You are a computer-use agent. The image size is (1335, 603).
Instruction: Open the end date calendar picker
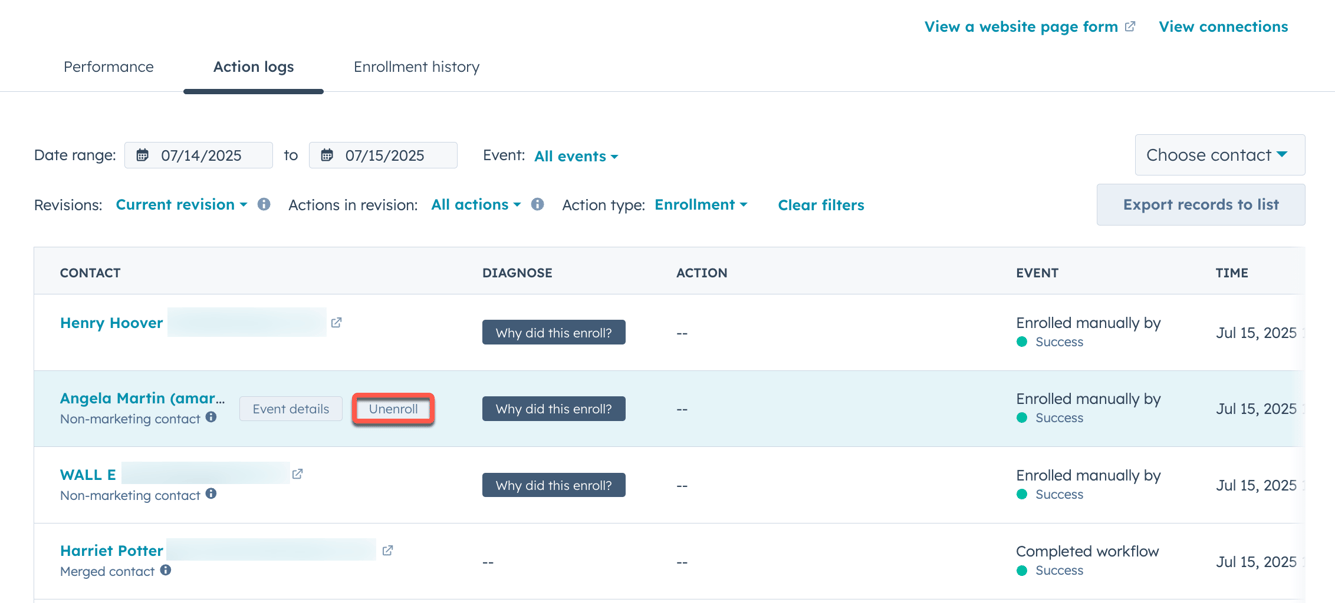[326, 155]
